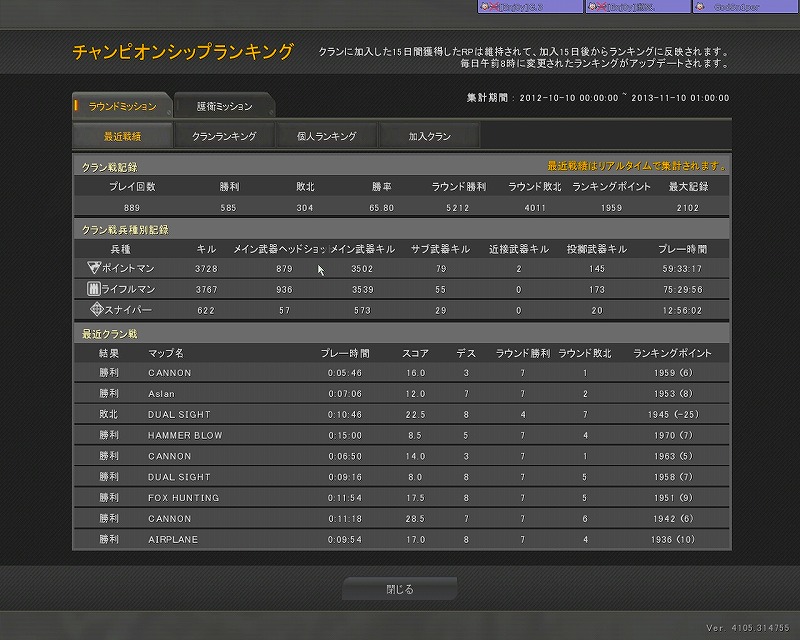Open the クランランキング sub-tab
Viewport: 800px width, 640px height.
pos(224,135)
